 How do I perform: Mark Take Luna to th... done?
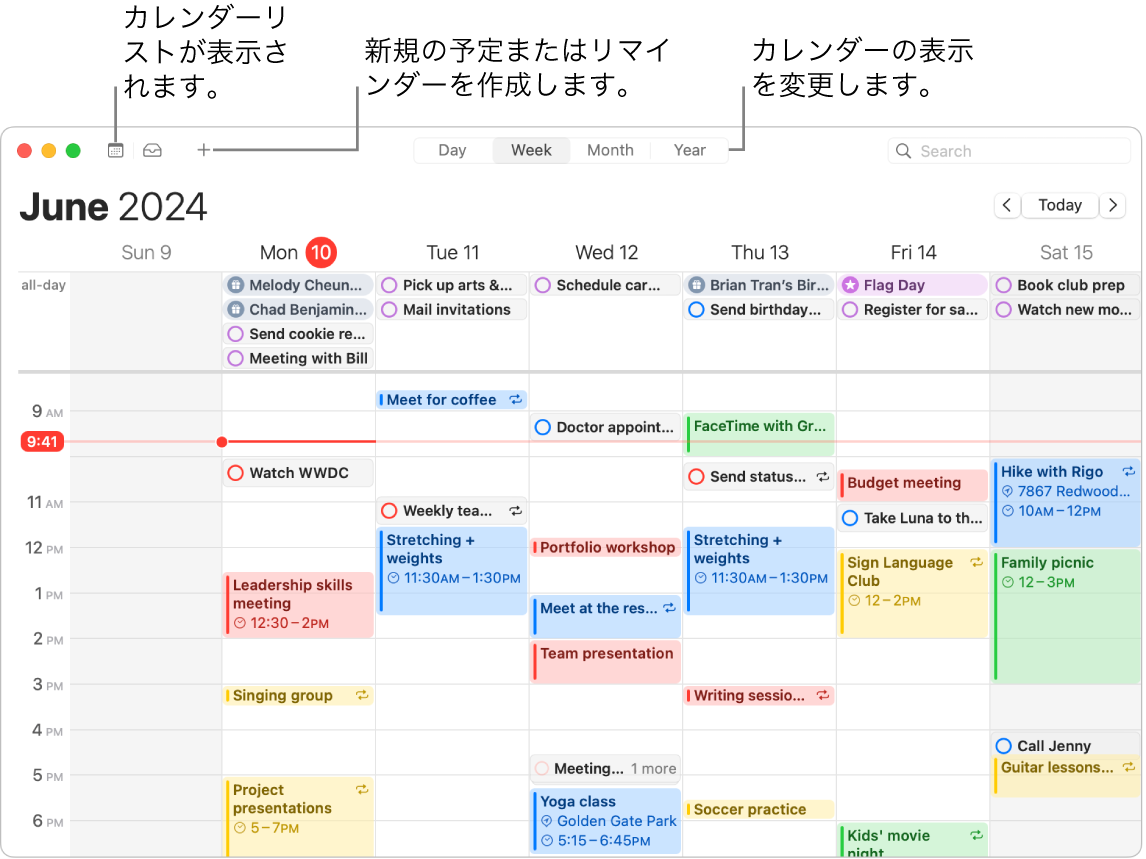[850, 518]
